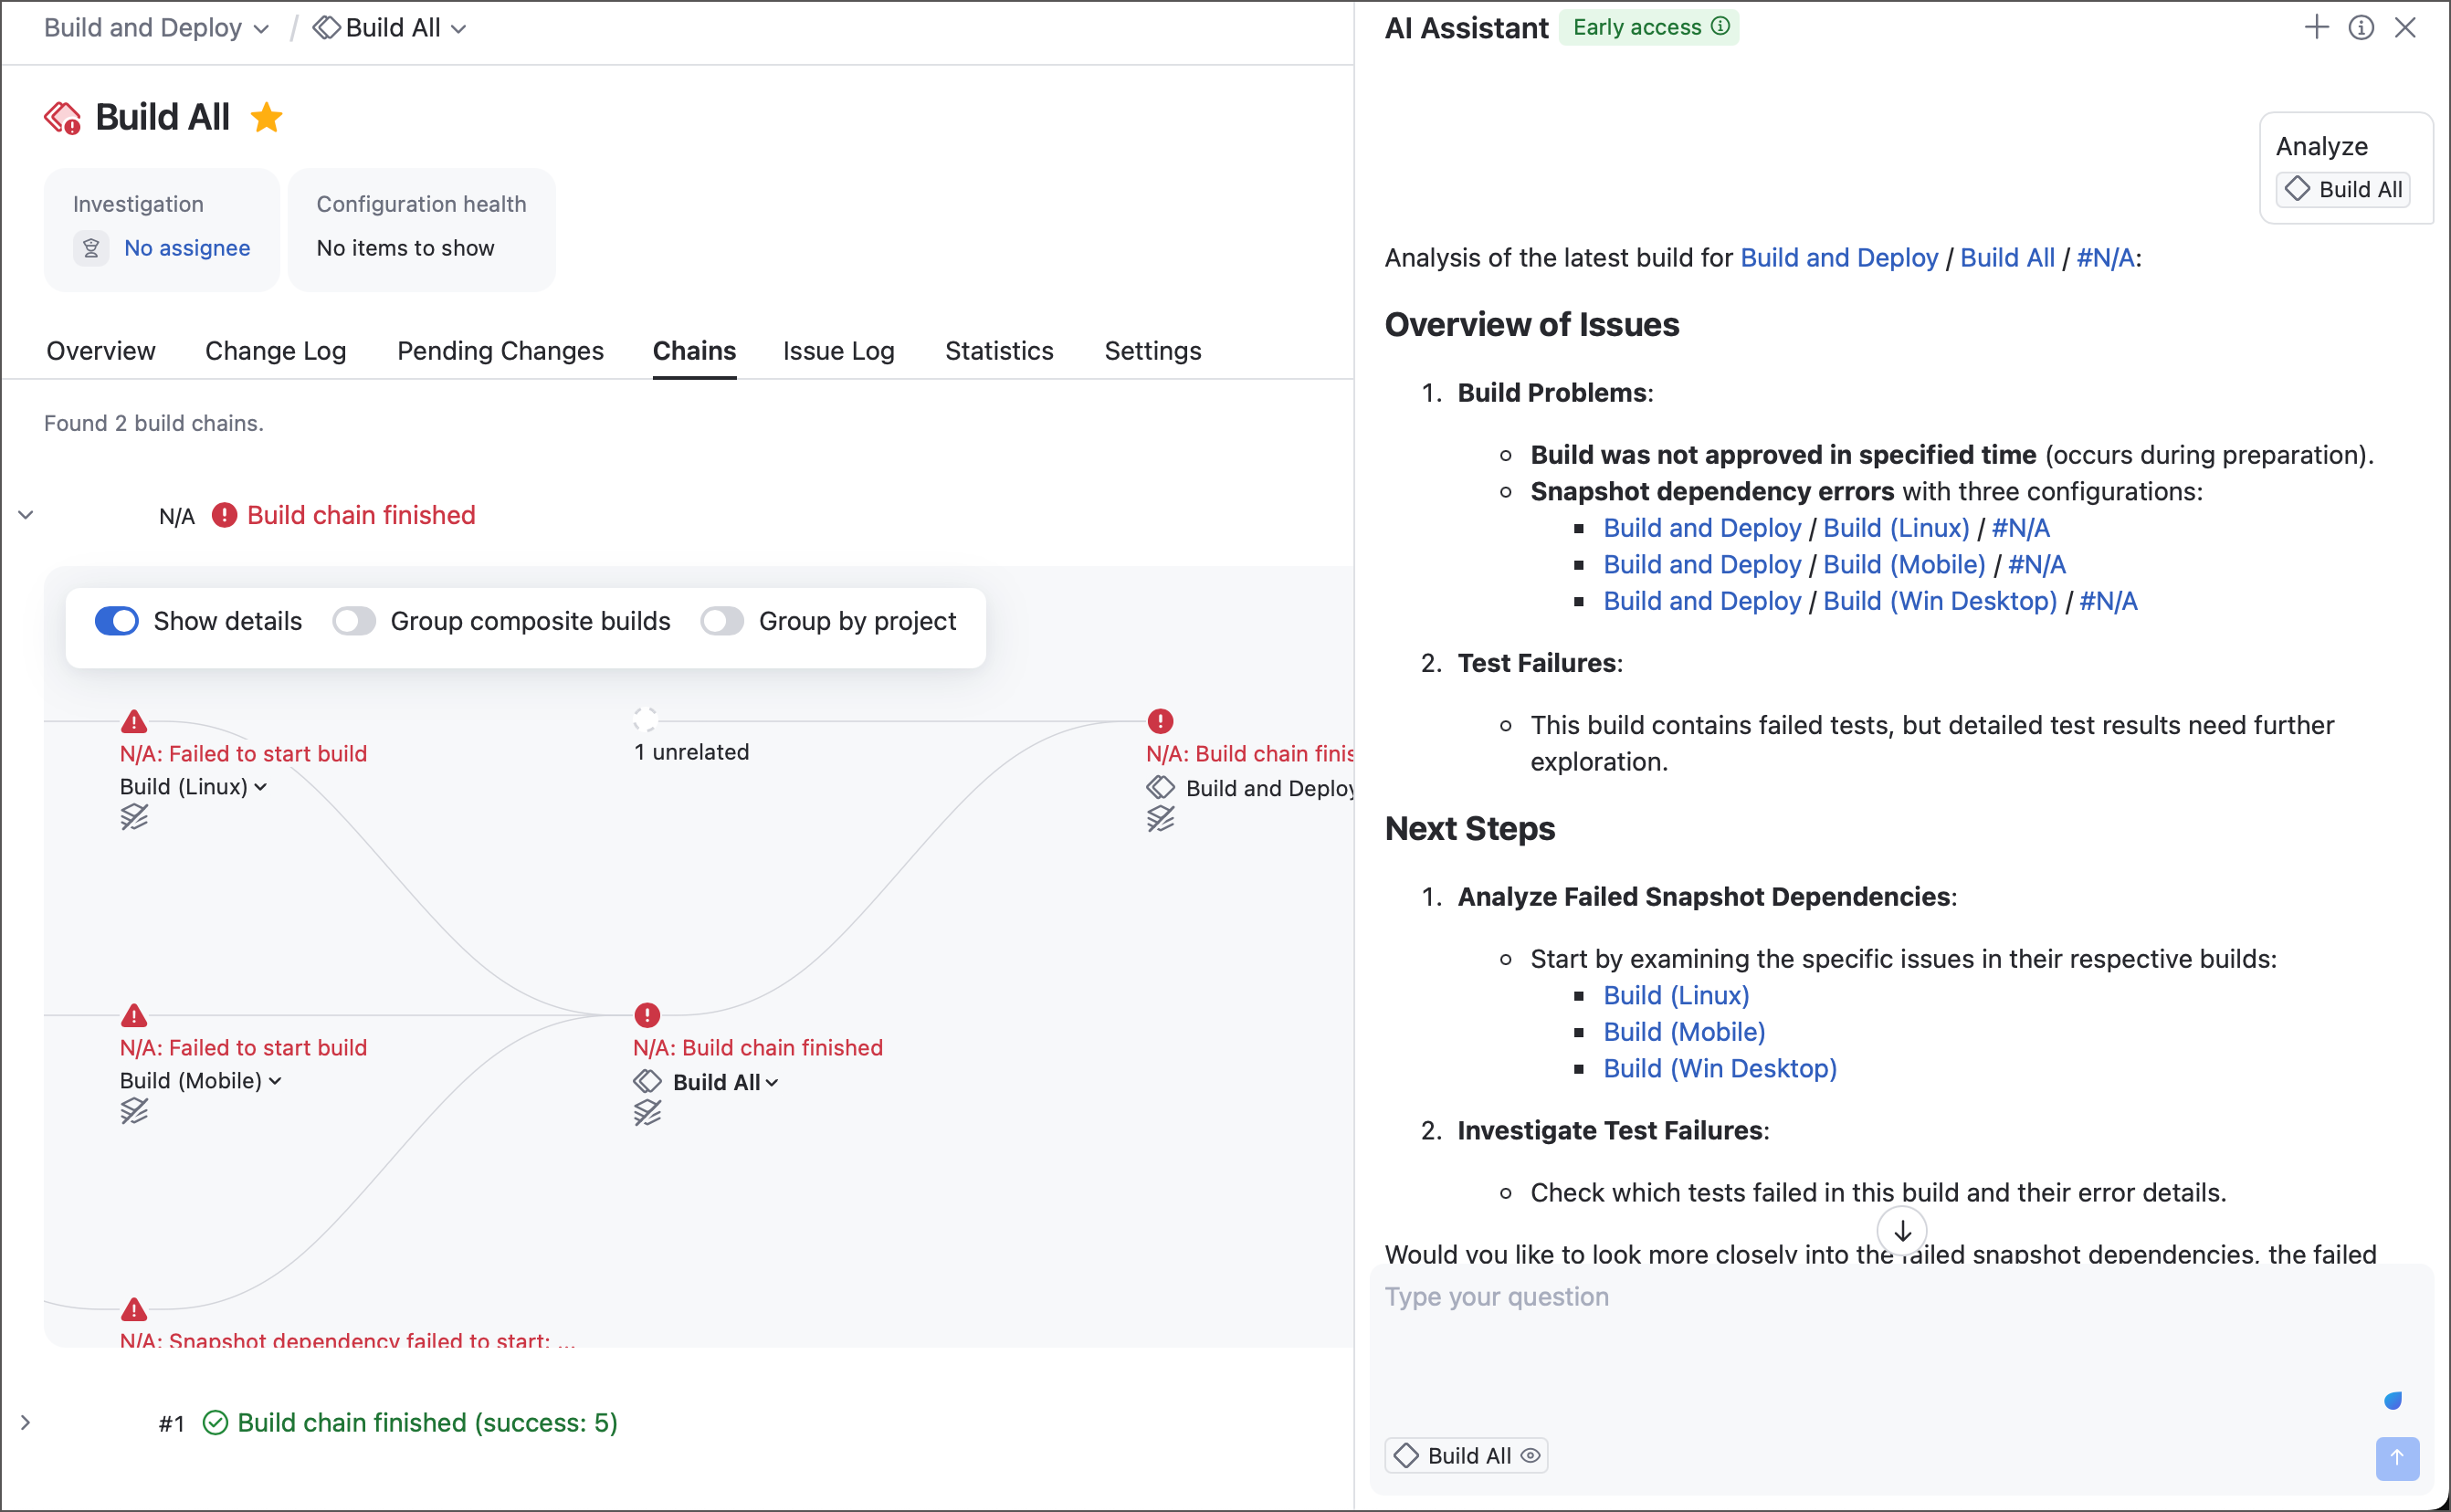
Task: Click the red error icon on the Build All node
Action: (647, 1015)
